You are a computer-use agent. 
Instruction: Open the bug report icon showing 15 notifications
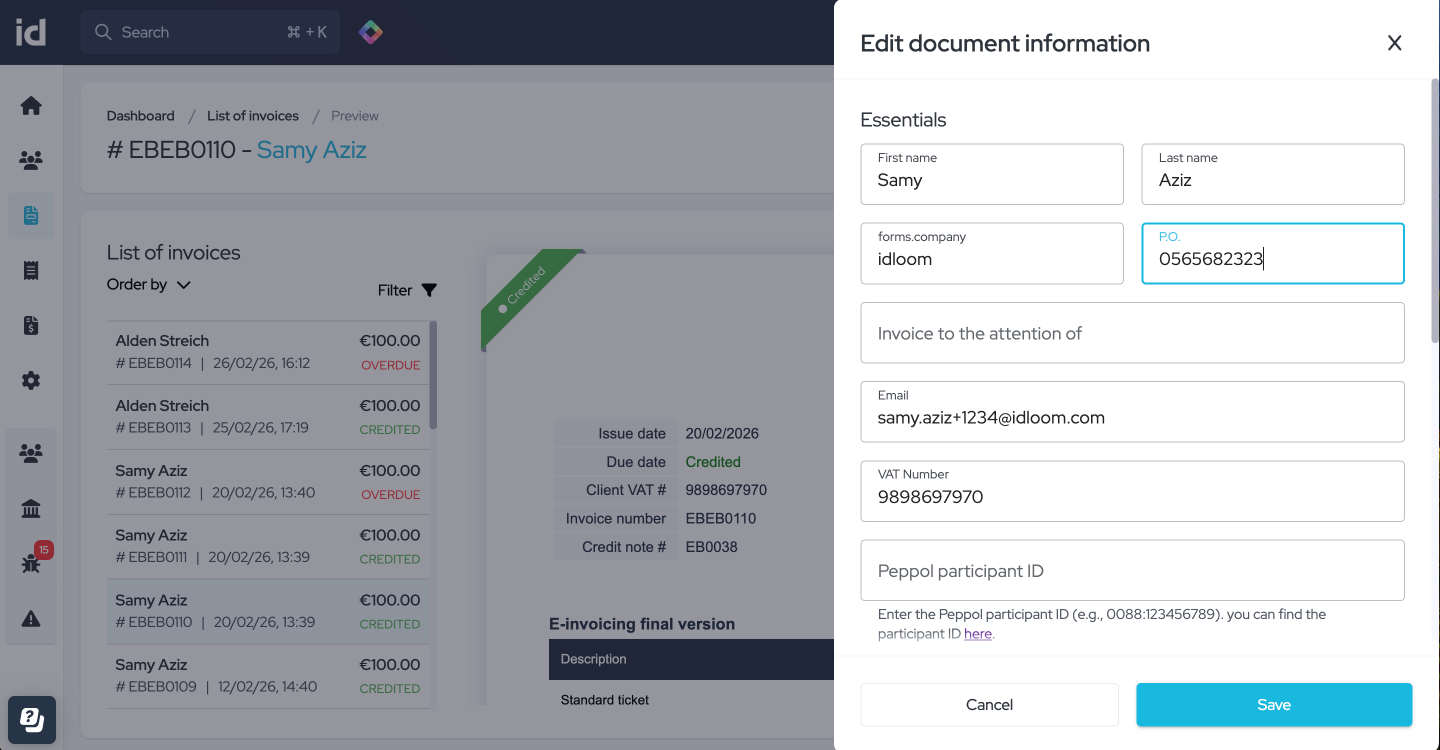click(x=31, y=563)
